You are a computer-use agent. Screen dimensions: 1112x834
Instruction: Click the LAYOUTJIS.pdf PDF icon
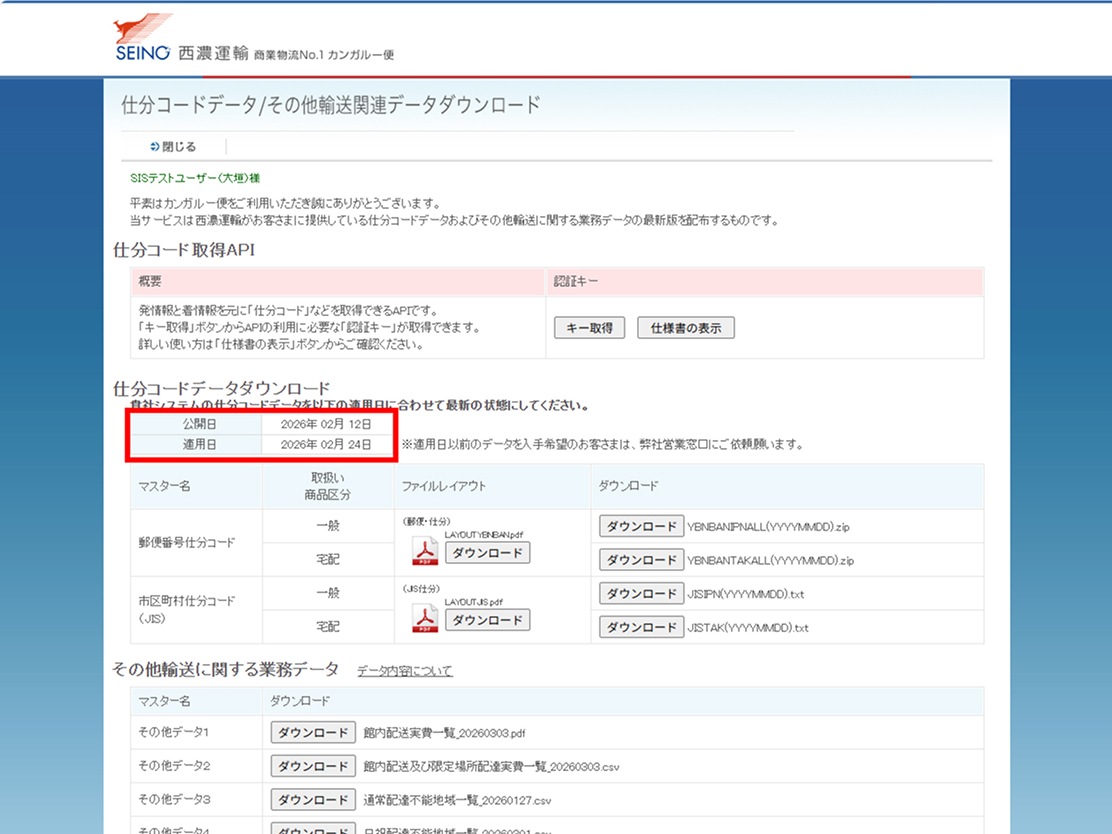425,619
